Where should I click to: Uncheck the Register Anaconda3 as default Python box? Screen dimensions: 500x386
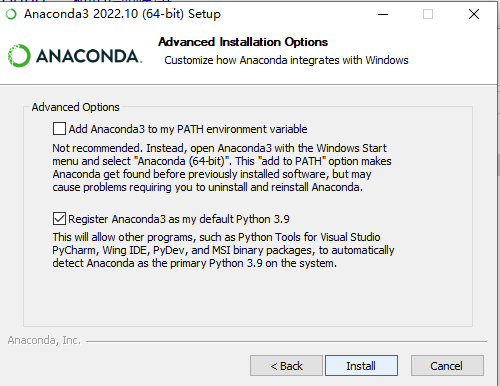point(59,219)
